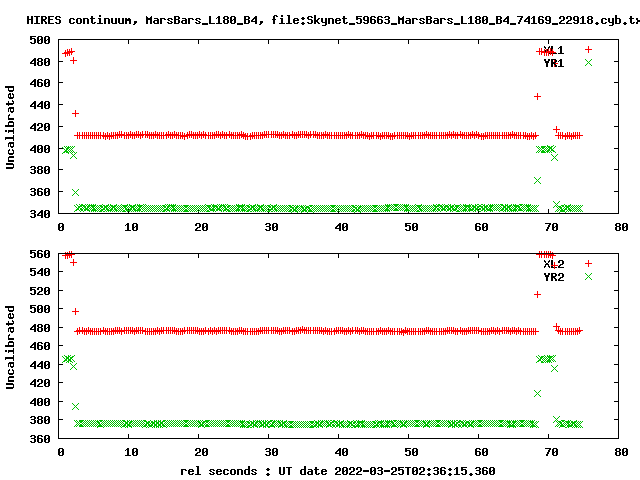Image resolution: width=640 pixels, height=480 pixels.
Task: Click the 420 tick label in the XL1/YR1 plot
Action: [x=40, y=127]
